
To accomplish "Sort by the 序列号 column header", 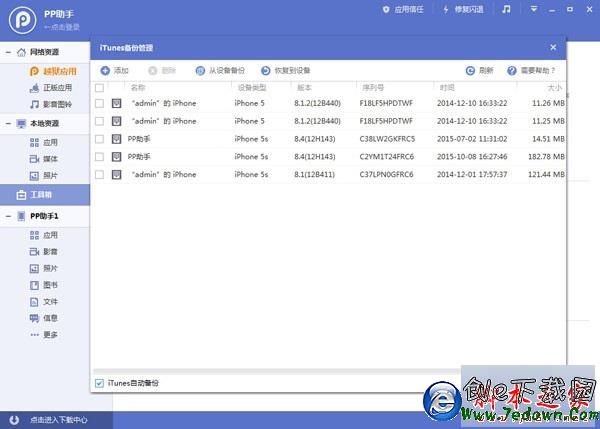I will click(x=373, y=88).
